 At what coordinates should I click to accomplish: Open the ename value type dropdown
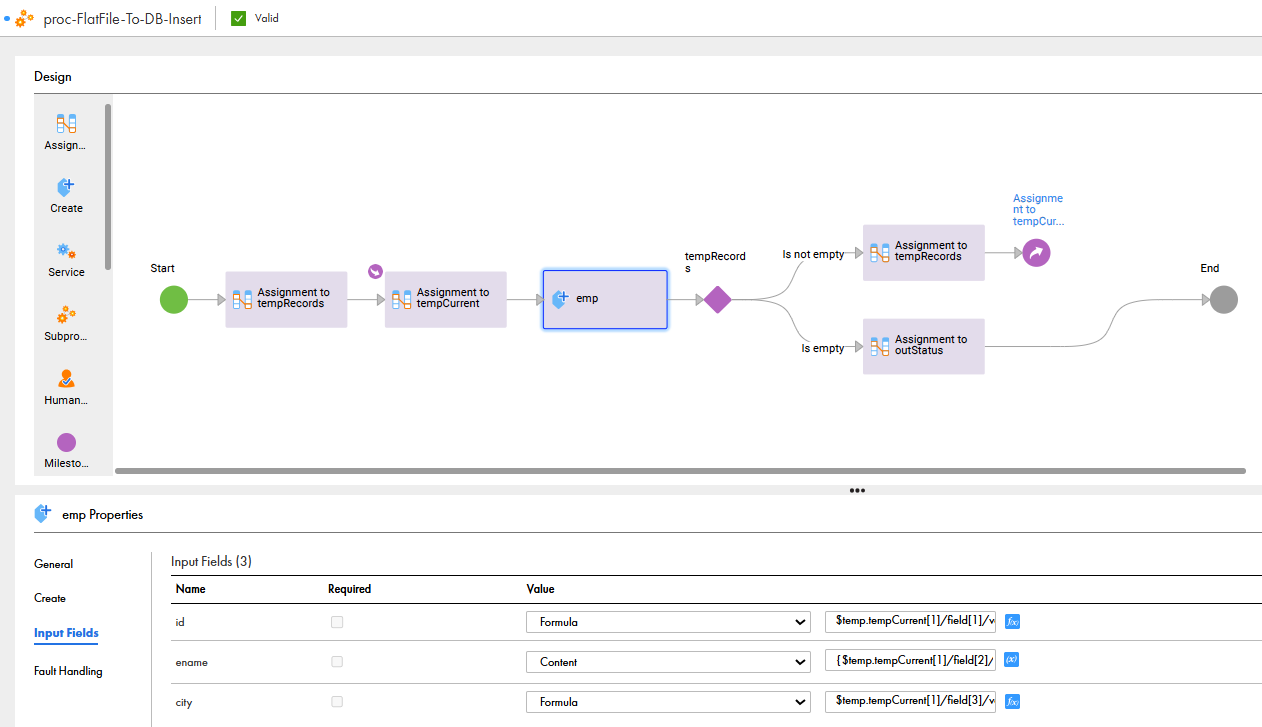[x=668, y=662]
